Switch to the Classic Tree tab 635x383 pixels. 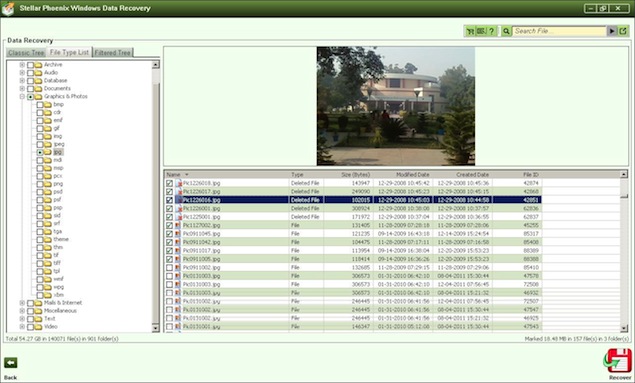click(x=26, y=53)
